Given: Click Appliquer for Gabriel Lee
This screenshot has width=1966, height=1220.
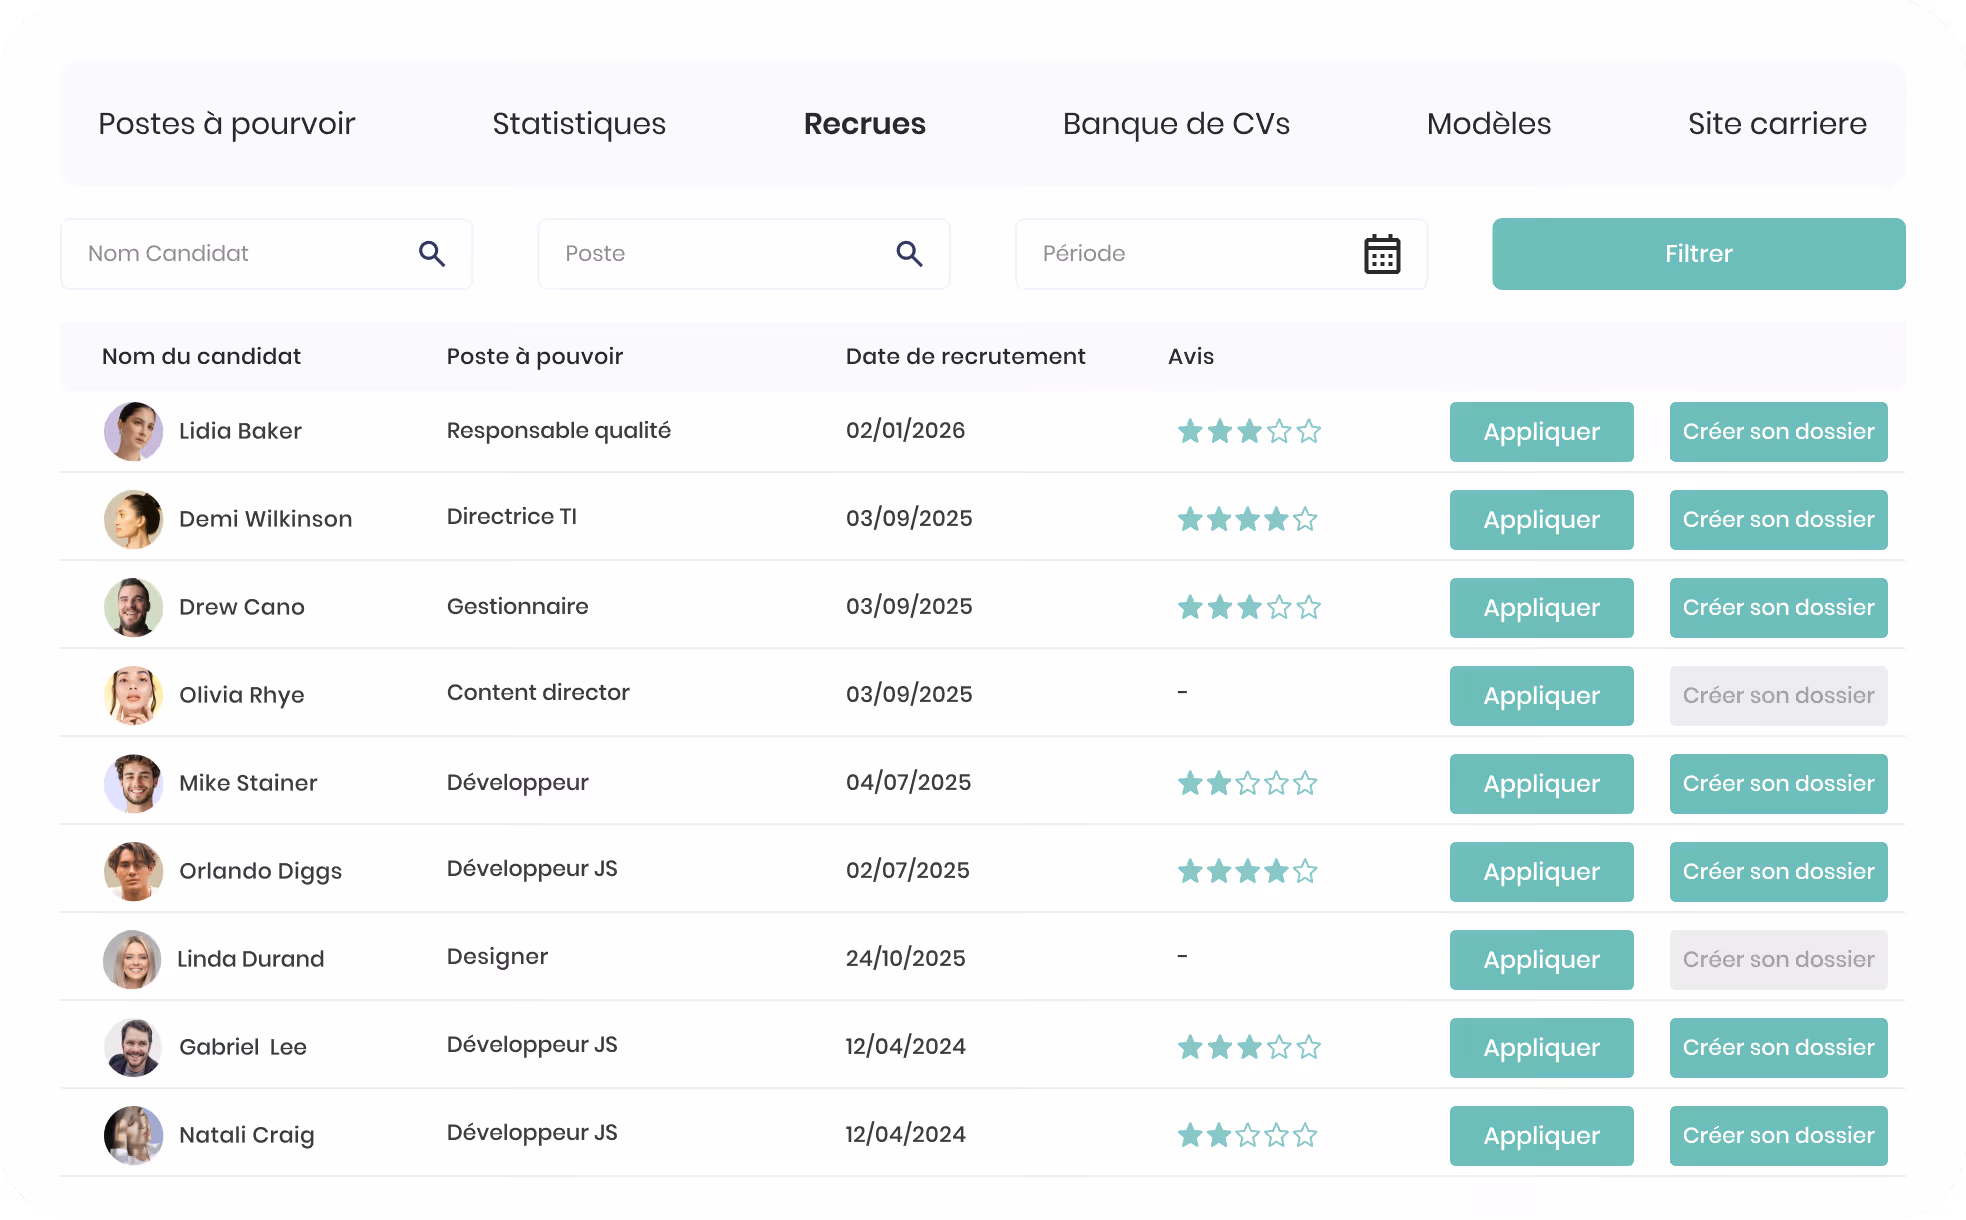Looking at the screenshot, I should (1542, 1048).
